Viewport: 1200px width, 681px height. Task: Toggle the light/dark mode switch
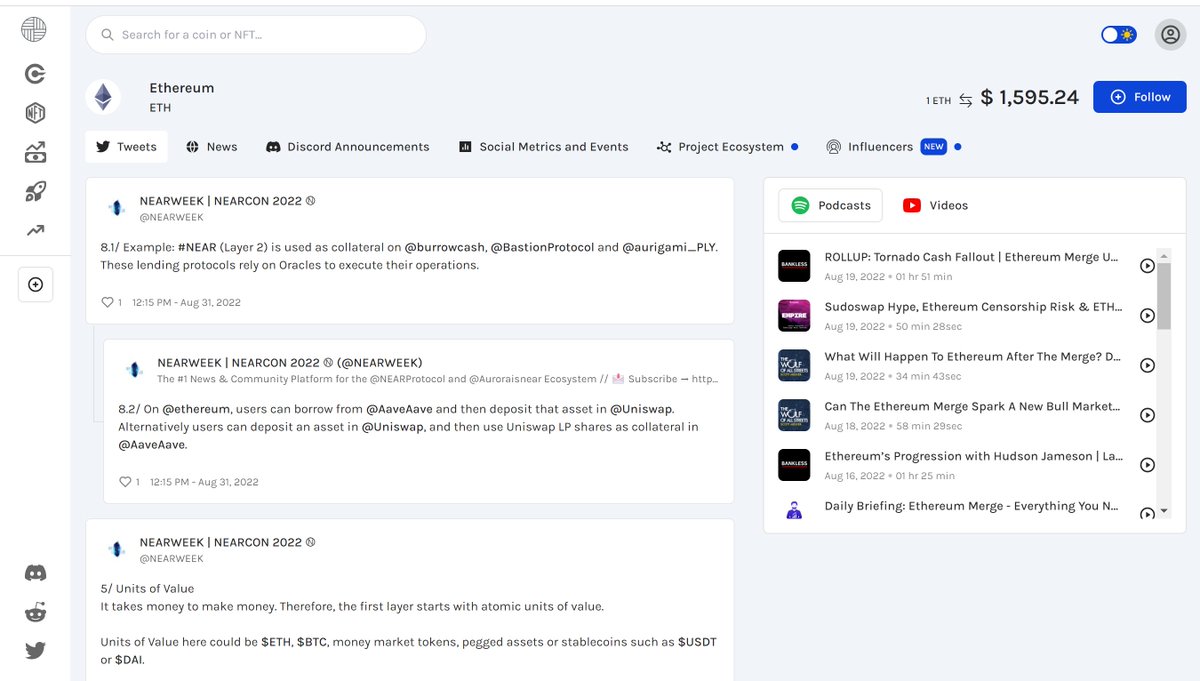coord(1119,35)
